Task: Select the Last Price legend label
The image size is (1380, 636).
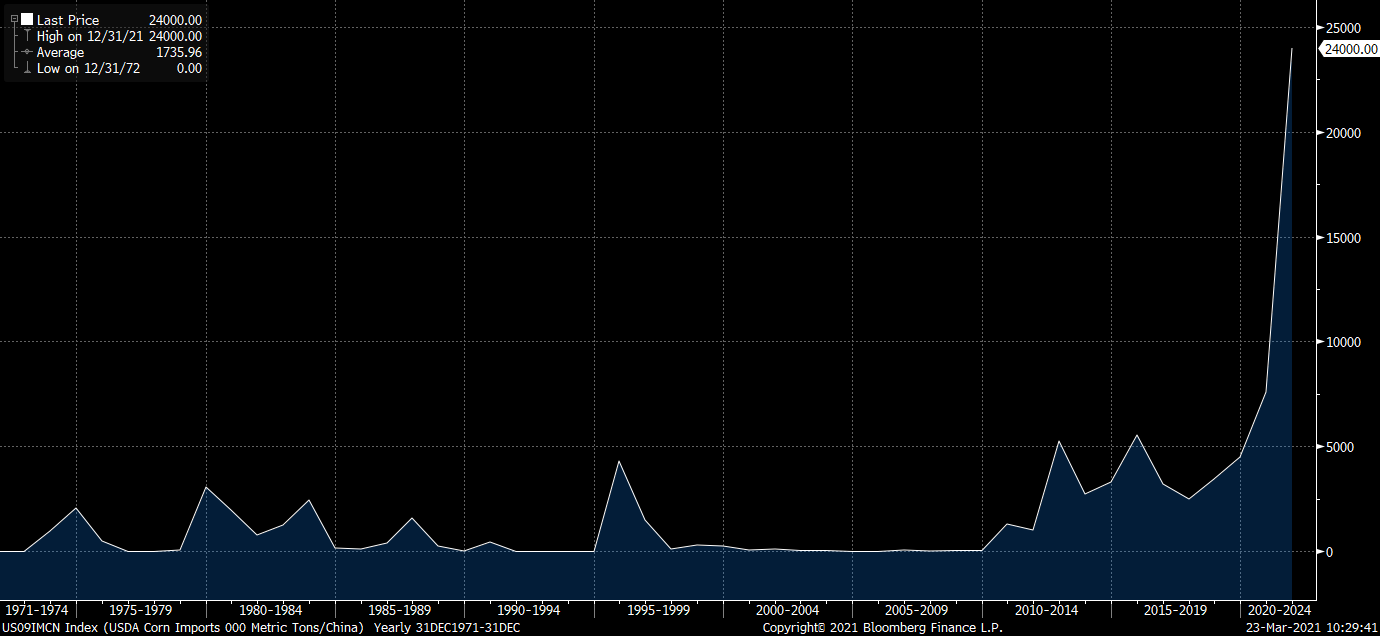Action: pos(68,20)
